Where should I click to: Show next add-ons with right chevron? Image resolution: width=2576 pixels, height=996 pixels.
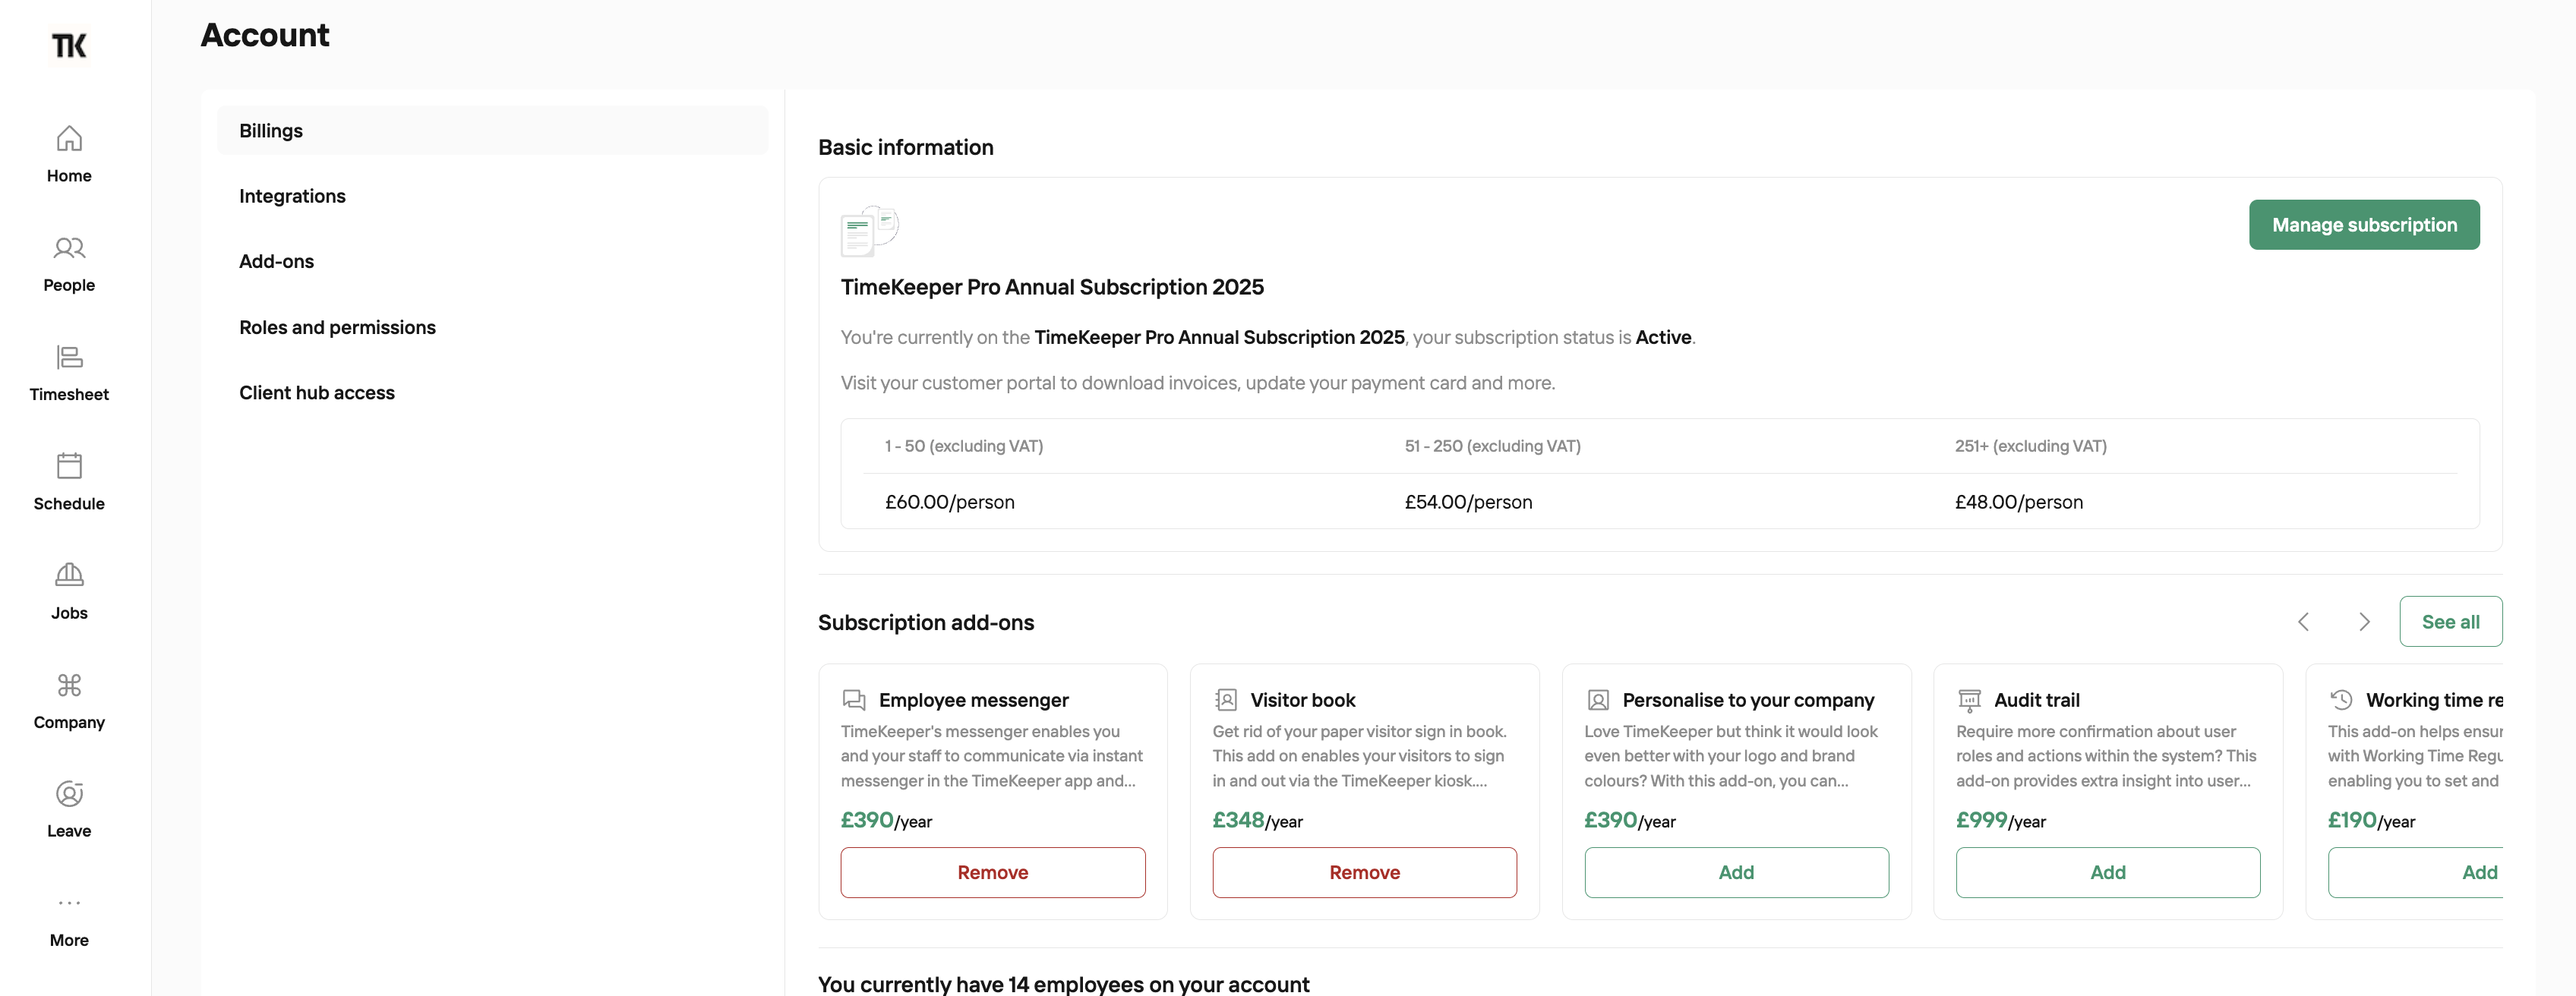click(2364, 622)
